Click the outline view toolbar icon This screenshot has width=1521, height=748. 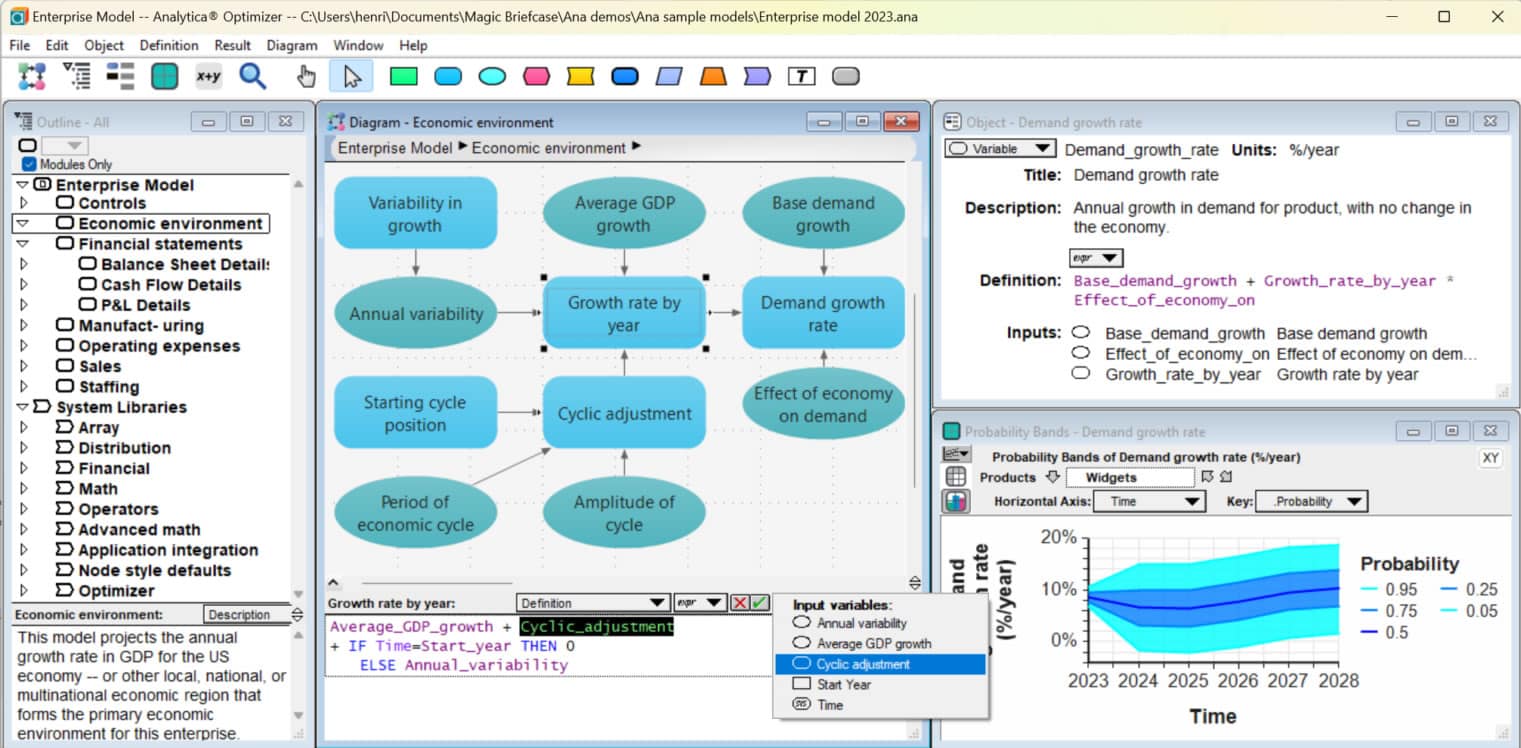76,76
